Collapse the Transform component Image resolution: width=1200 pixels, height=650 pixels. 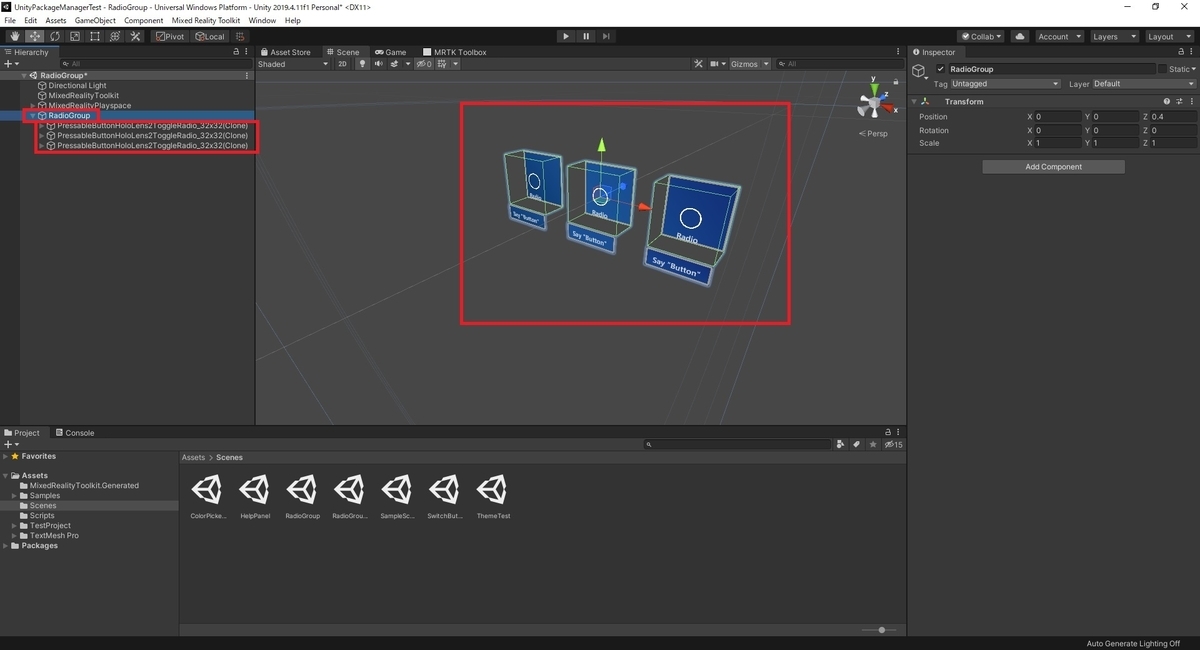(x=915, y=101)
